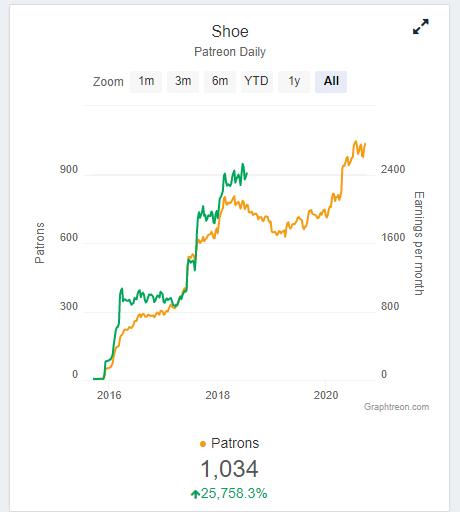
Task: Set zoom range to 1m
Action: pos(146,82)
